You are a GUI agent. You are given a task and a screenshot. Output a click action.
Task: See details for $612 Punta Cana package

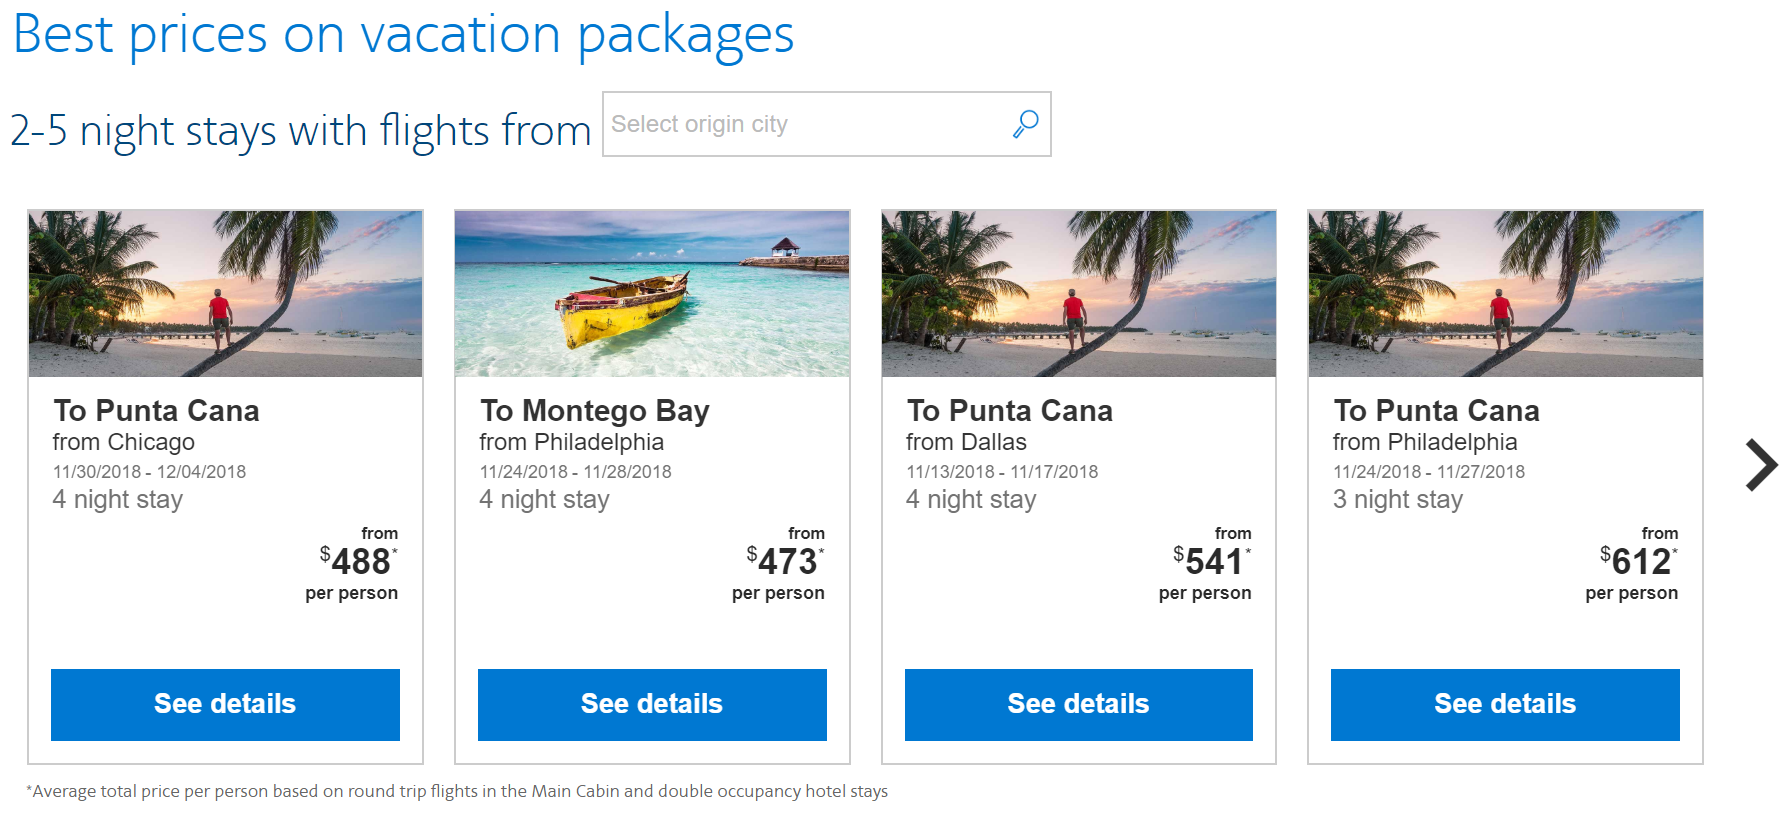coord(1505,704)
